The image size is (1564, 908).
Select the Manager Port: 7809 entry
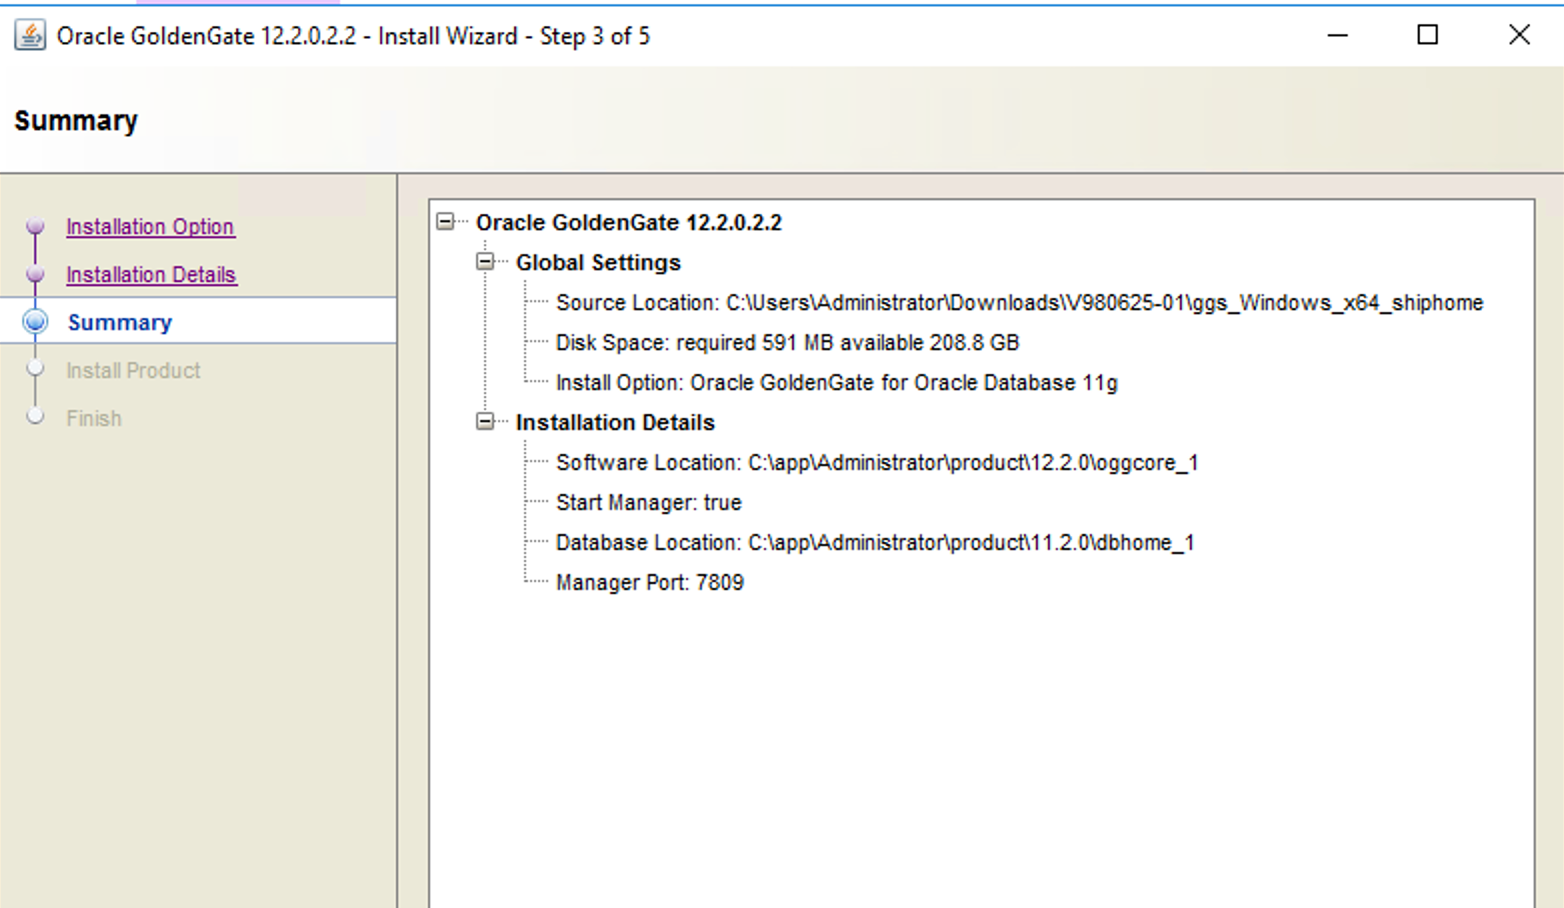coord(650,582)
